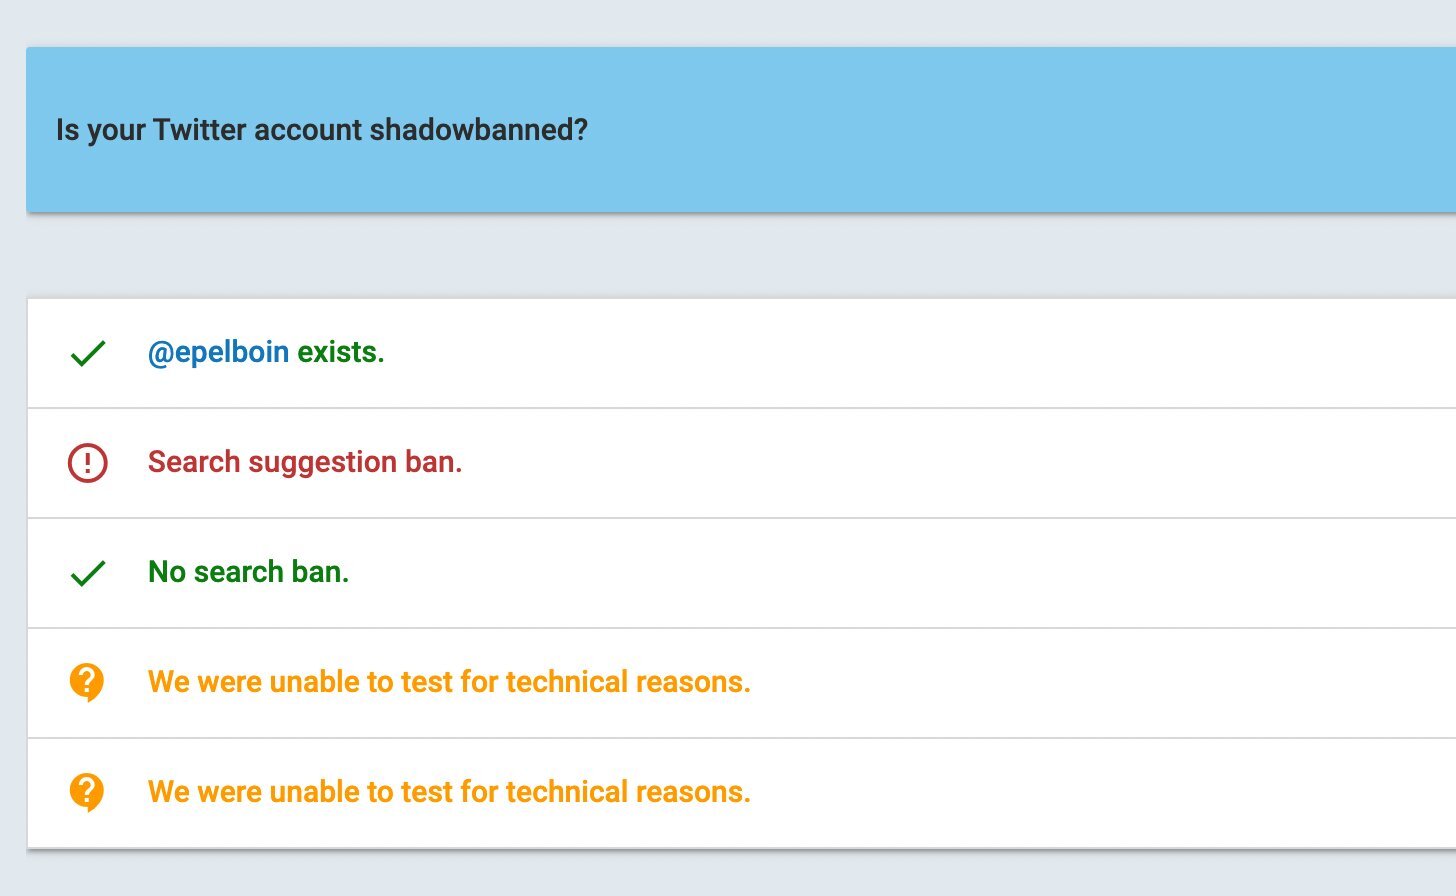Click the "Is your Twitter account shadowbanned?" heading
Screen dimensions: 1456x896
point(322,130)
